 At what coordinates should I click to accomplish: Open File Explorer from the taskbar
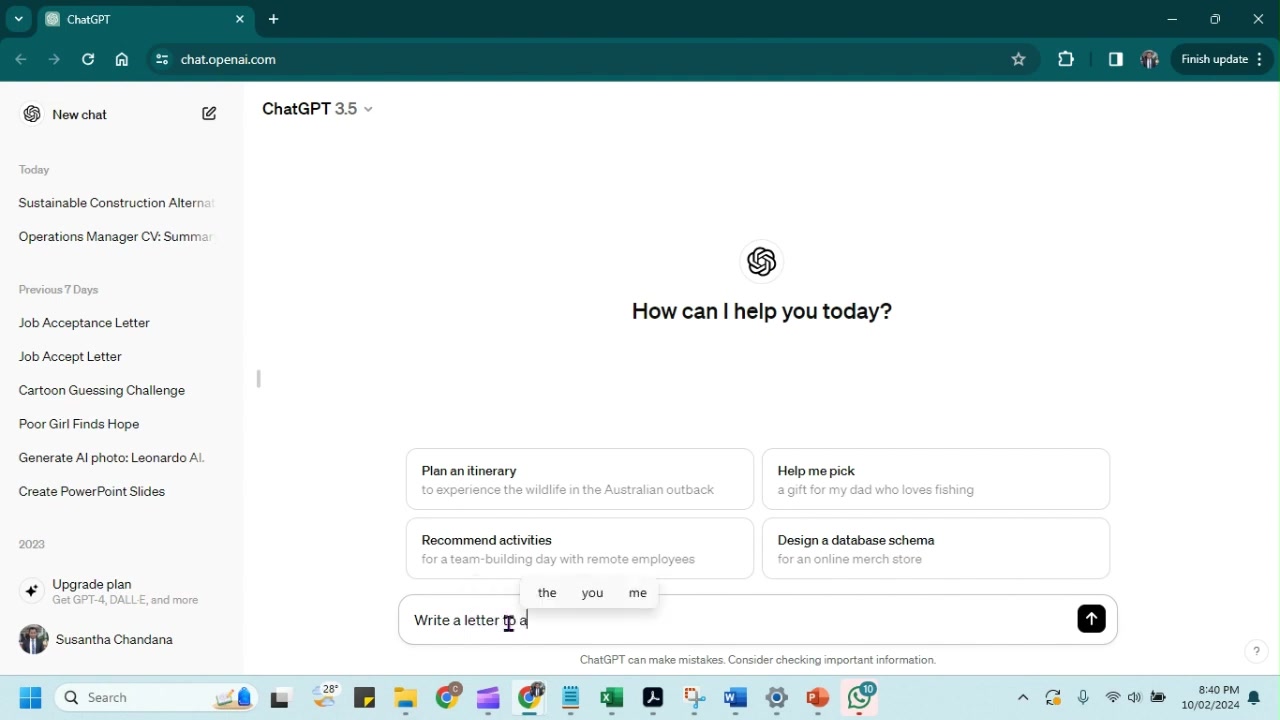pos(405,697)
